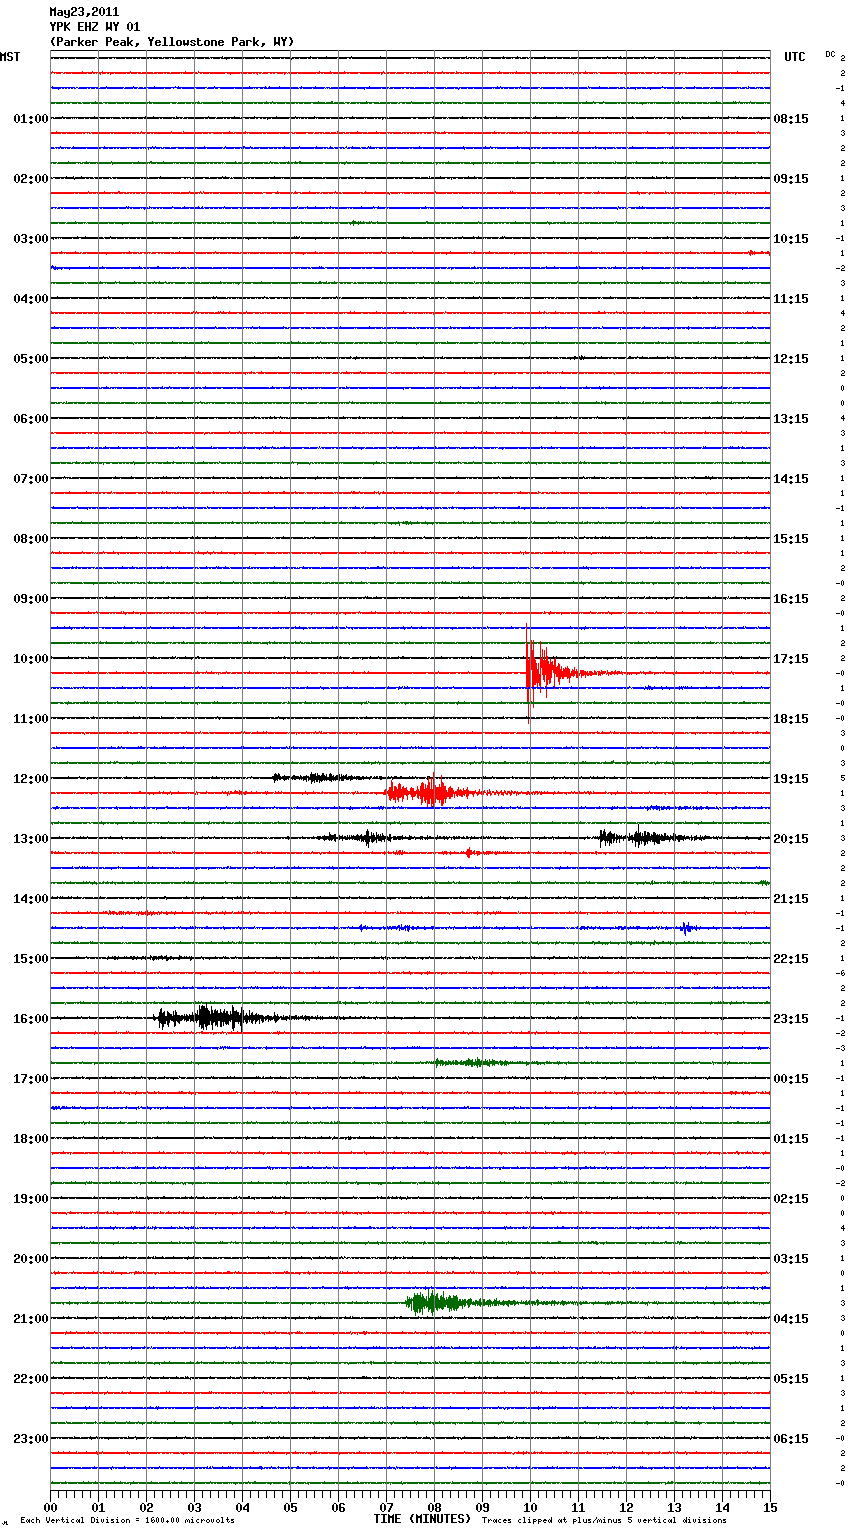Click the TIME (MINUTES) axis title
This screenshot has width=850, height=1534.
click(422, 1519)
